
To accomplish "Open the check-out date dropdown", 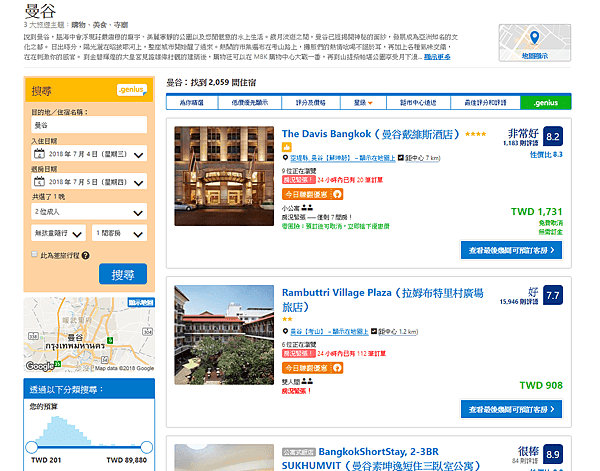I will [89, 182].
